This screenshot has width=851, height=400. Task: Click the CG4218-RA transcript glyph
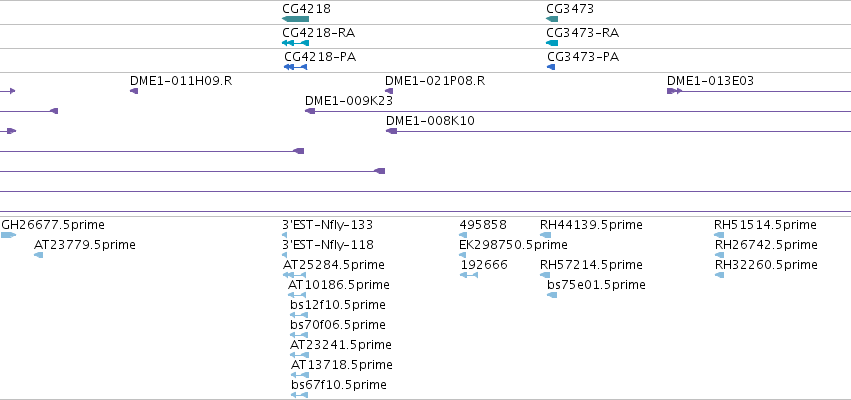click(295, 43)
